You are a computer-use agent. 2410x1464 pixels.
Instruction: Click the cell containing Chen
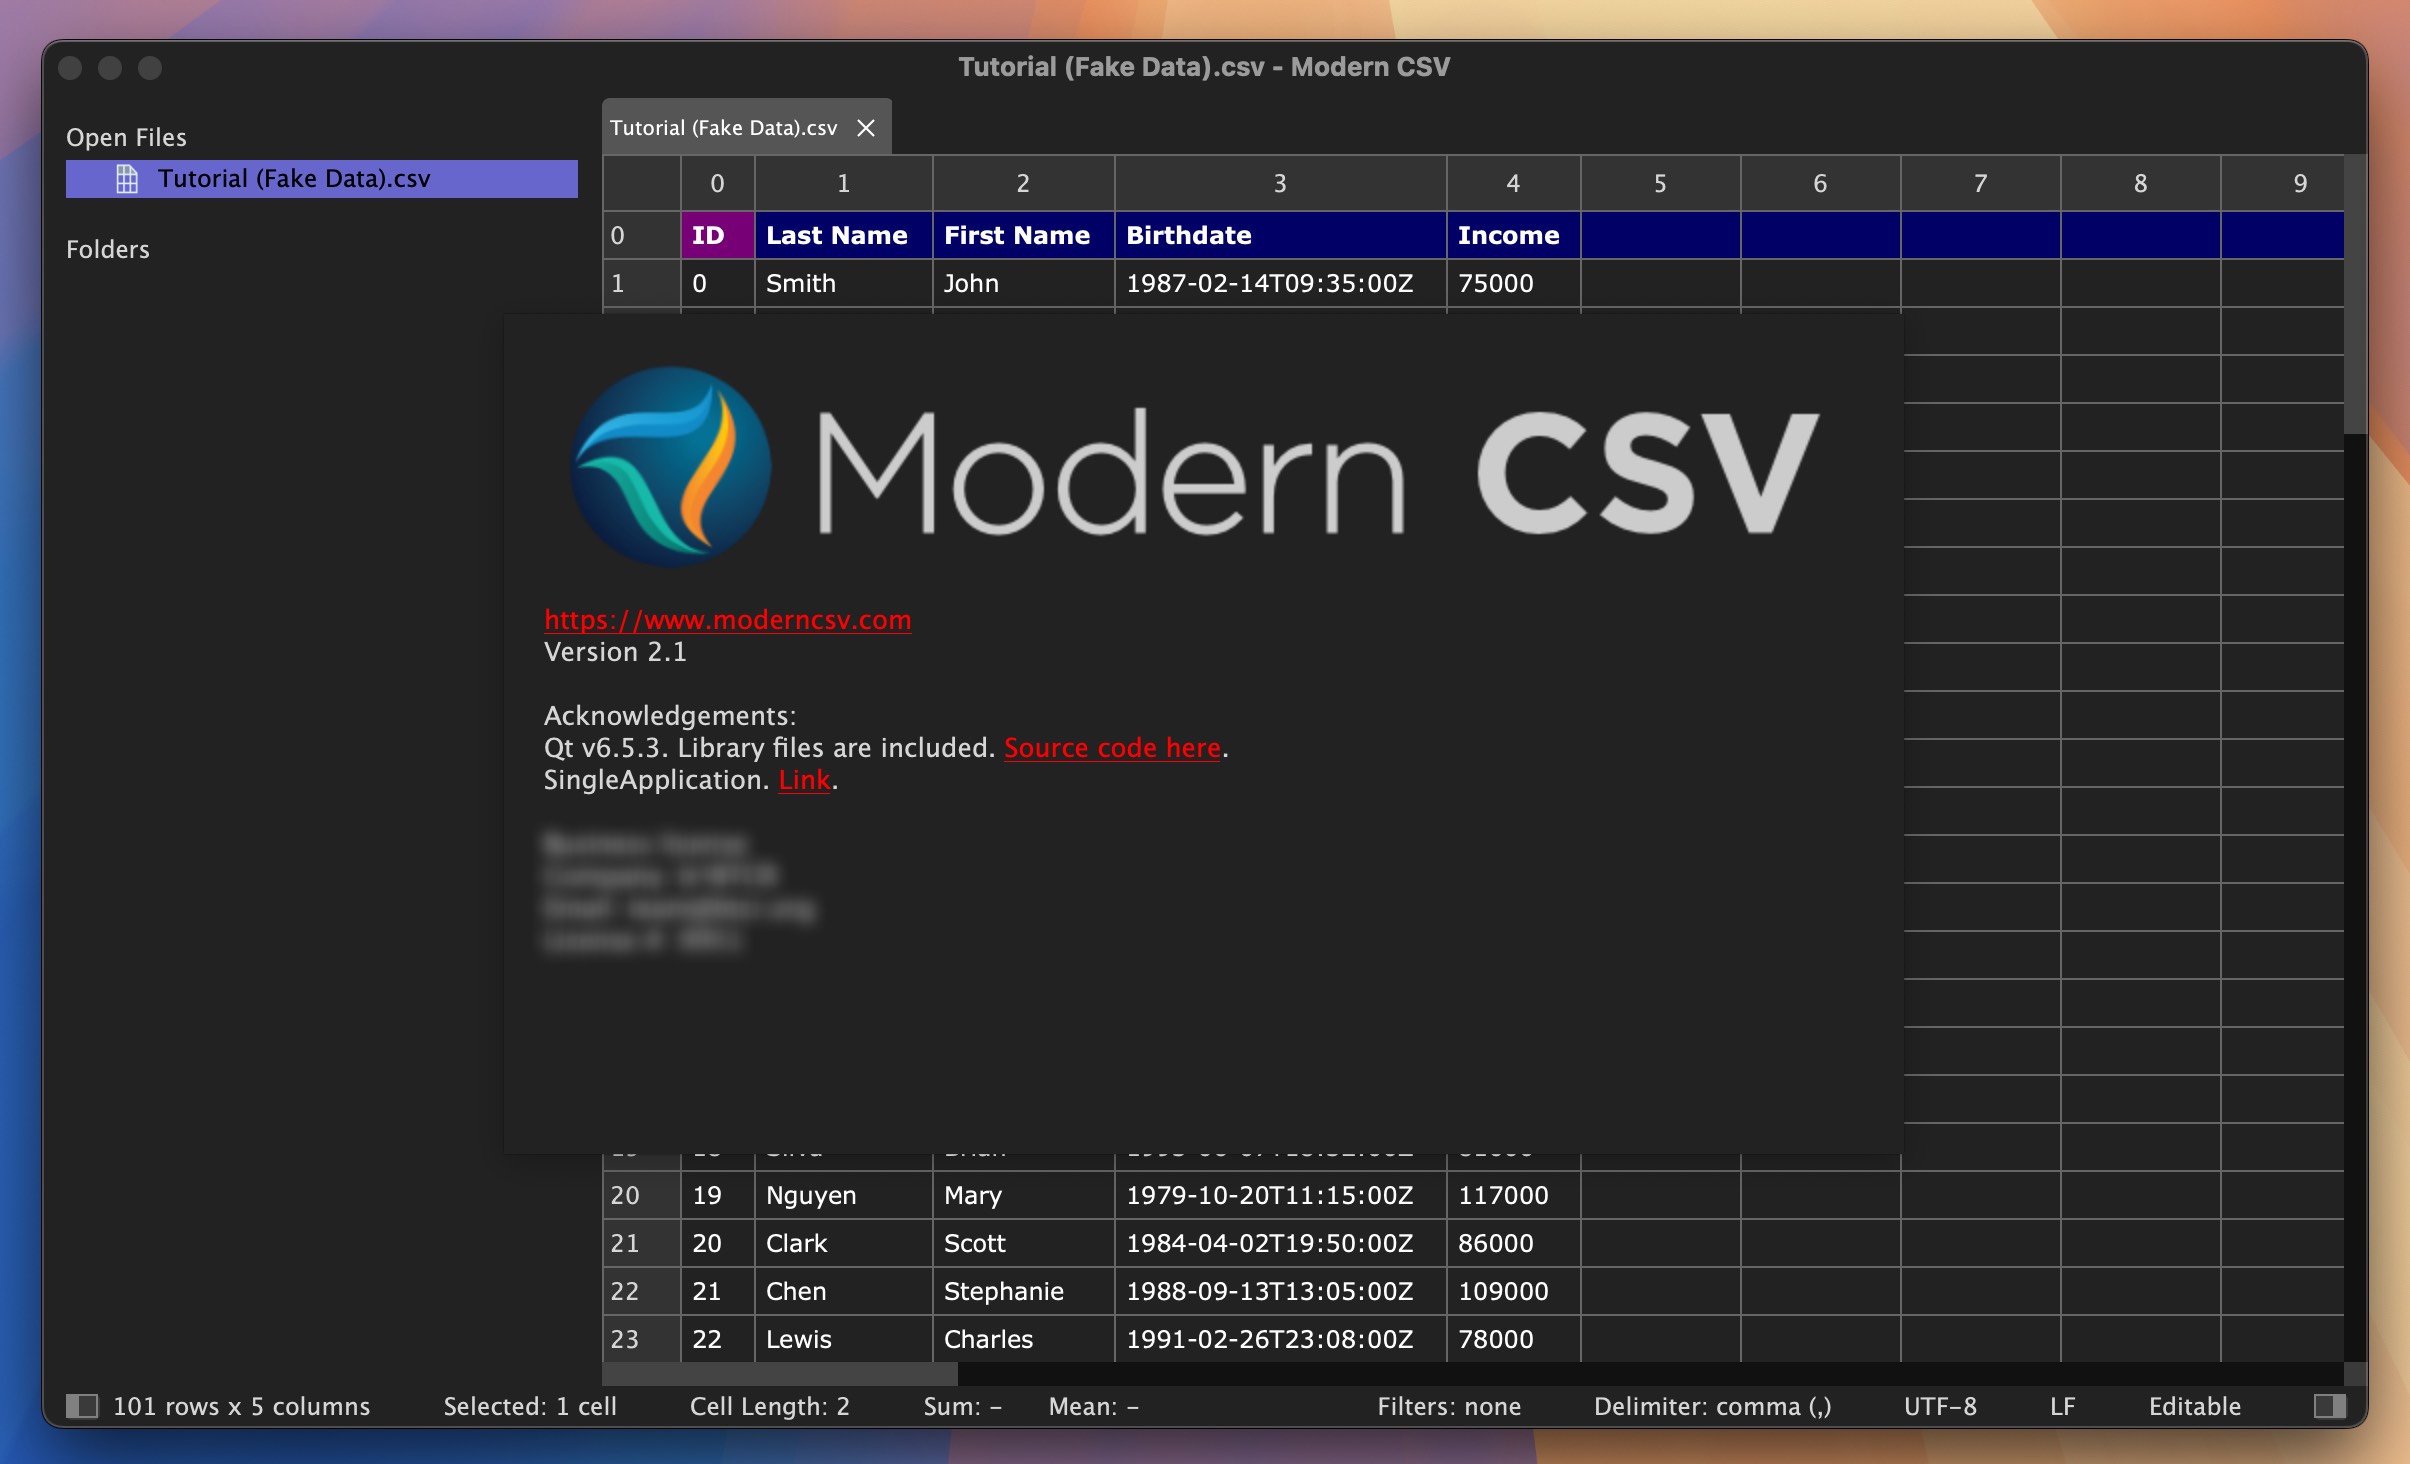click(x=844, y=1291)
